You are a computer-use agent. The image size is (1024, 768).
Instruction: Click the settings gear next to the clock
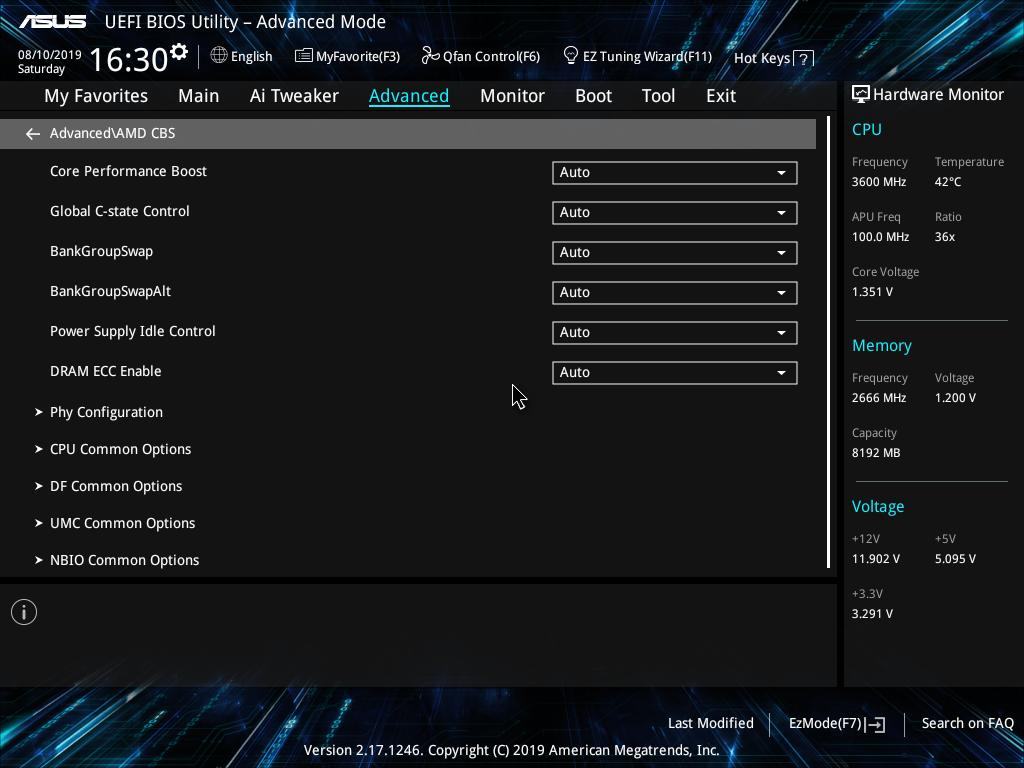[x=179, y=52]
